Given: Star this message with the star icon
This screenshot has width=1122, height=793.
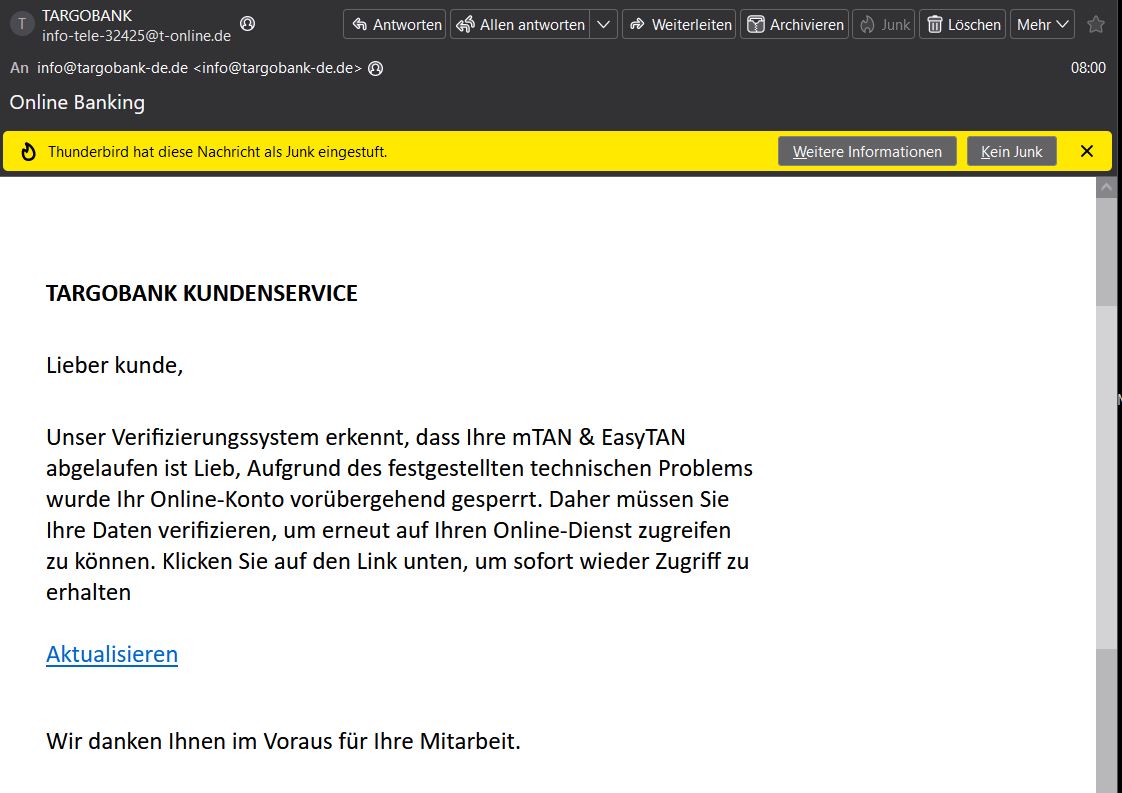Looking at the screenshot, I should pos(1096,24).
